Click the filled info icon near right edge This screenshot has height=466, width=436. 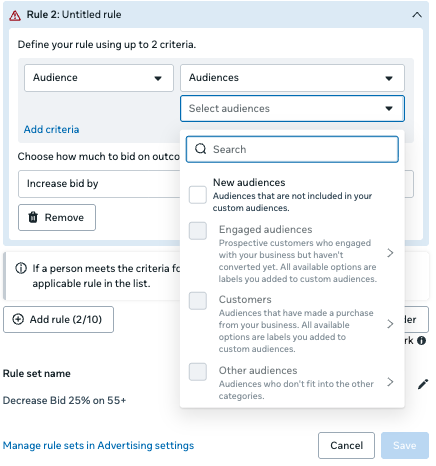tap(422, 341)
